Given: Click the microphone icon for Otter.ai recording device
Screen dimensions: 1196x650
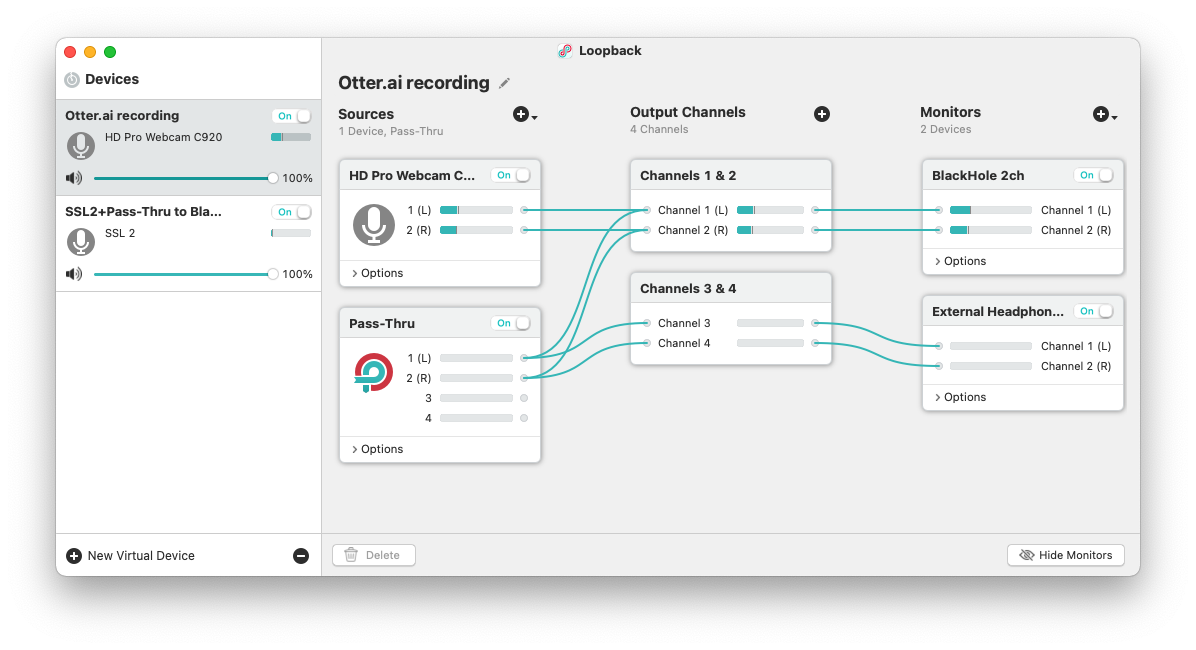Looking at the screenshot, I should click(x=81, y=145).
